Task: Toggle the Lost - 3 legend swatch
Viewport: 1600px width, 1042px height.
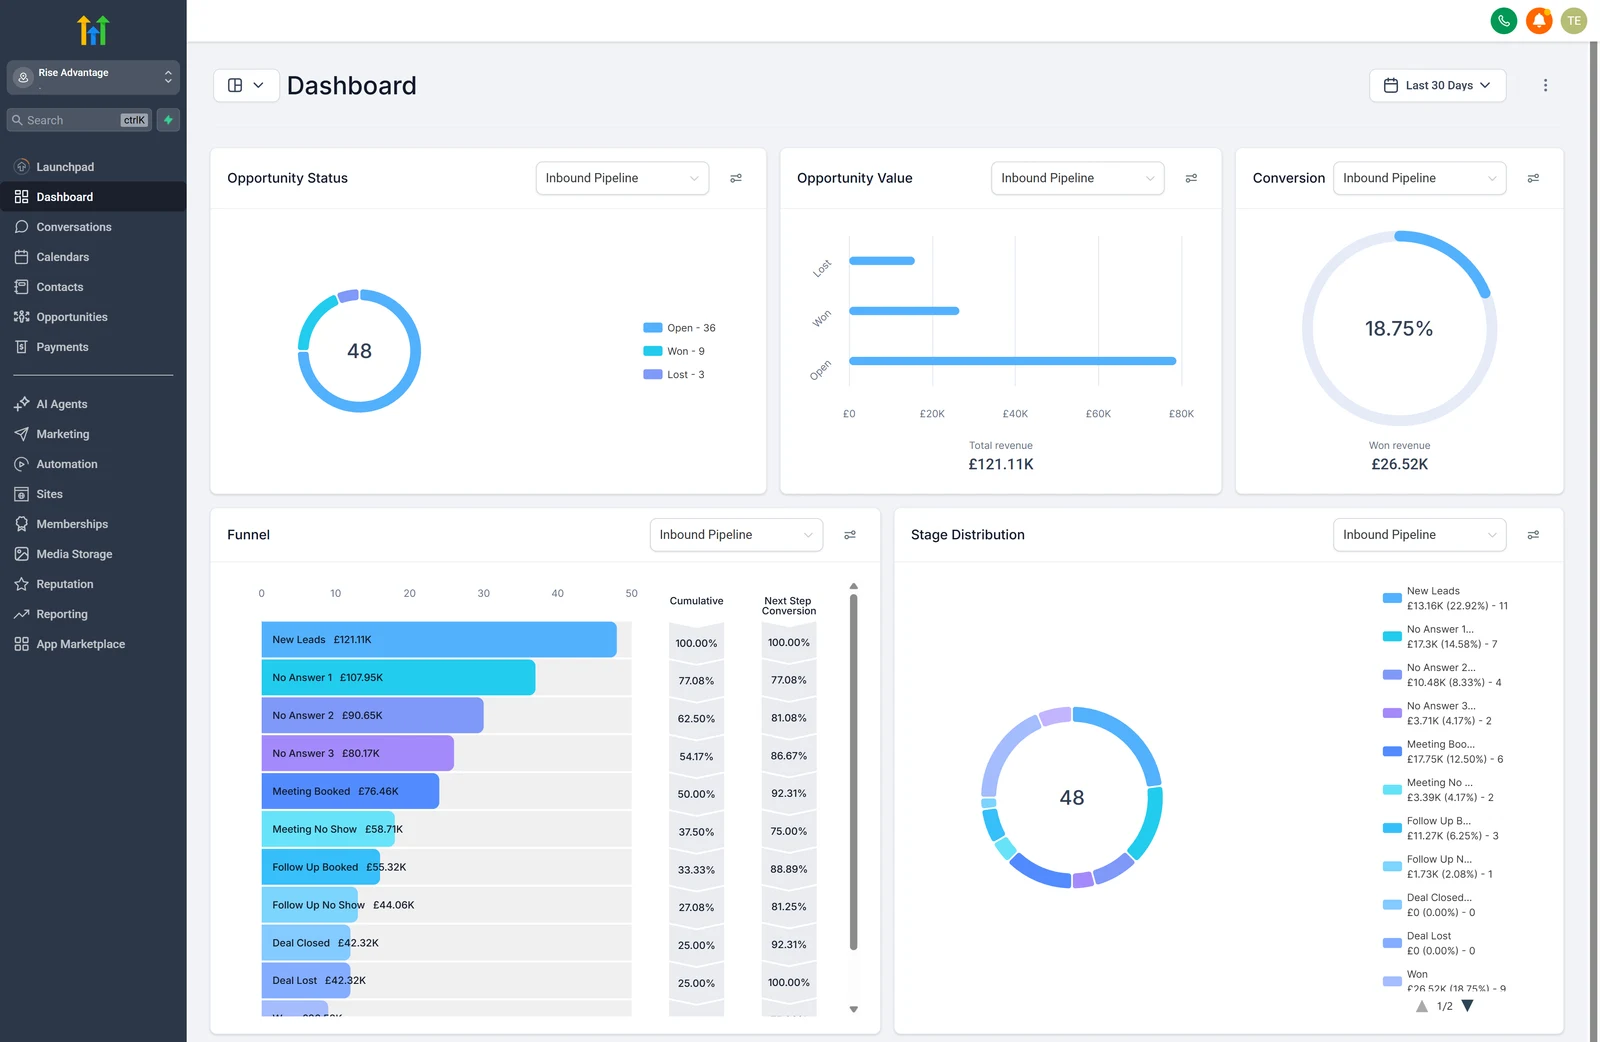Action: (x=652, y=374)
